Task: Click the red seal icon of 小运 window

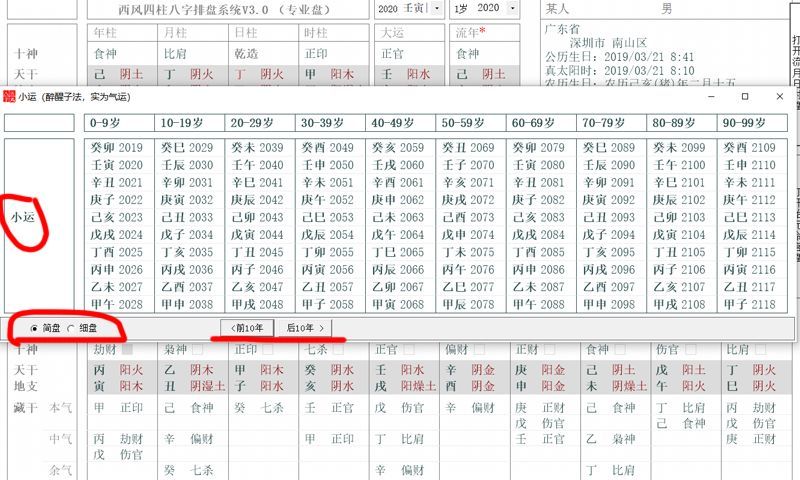Action: pyautogui.click(x=9, y=96)
